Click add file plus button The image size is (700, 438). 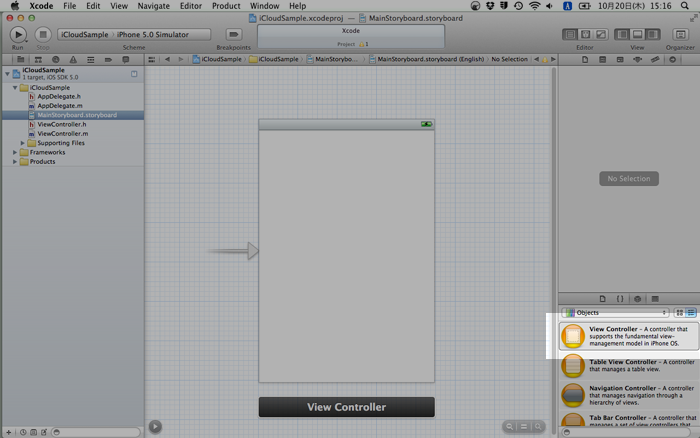point(8,432)
